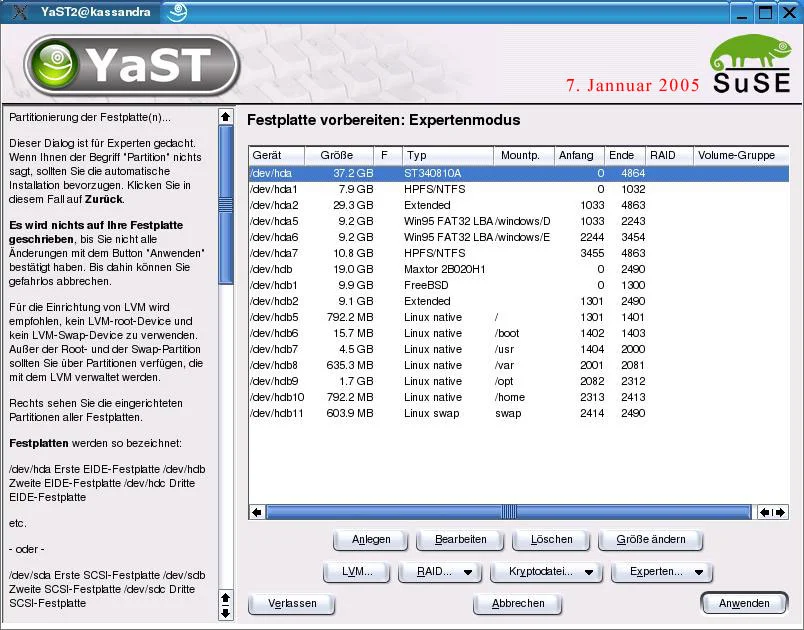Screen dimensions: 804x630
Task: Select the /dev/hda7 row
Action: 518,253
